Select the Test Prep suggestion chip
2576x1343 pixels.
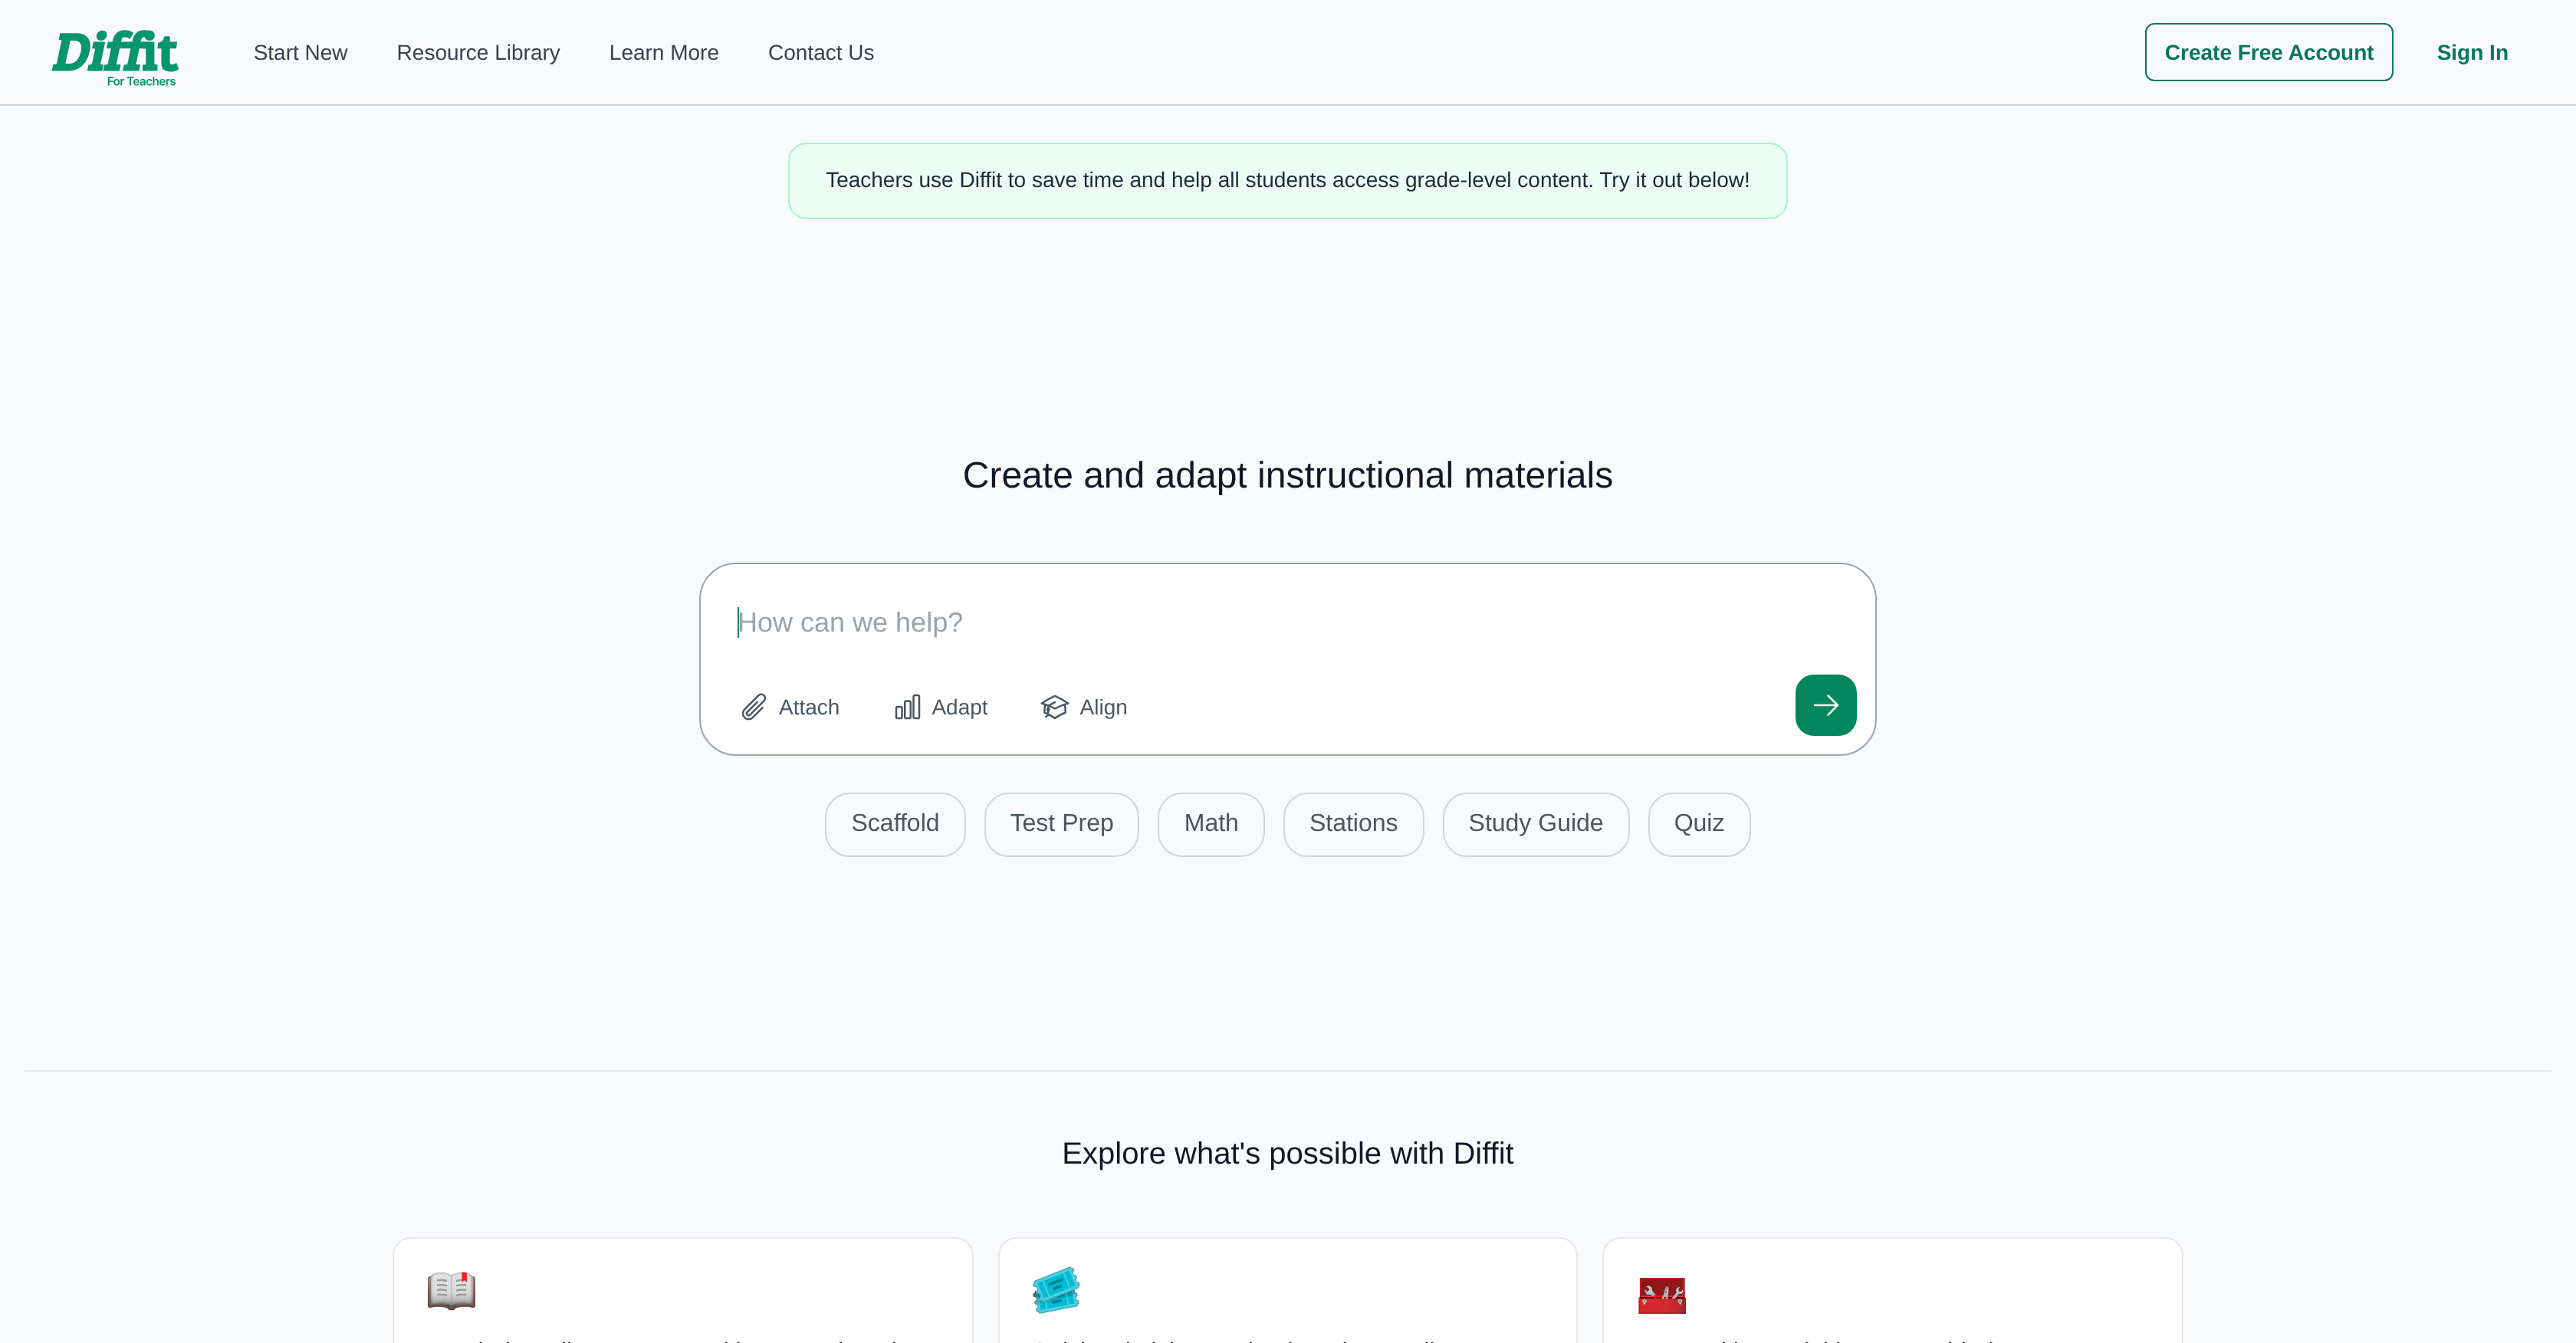click(1061, 824)
